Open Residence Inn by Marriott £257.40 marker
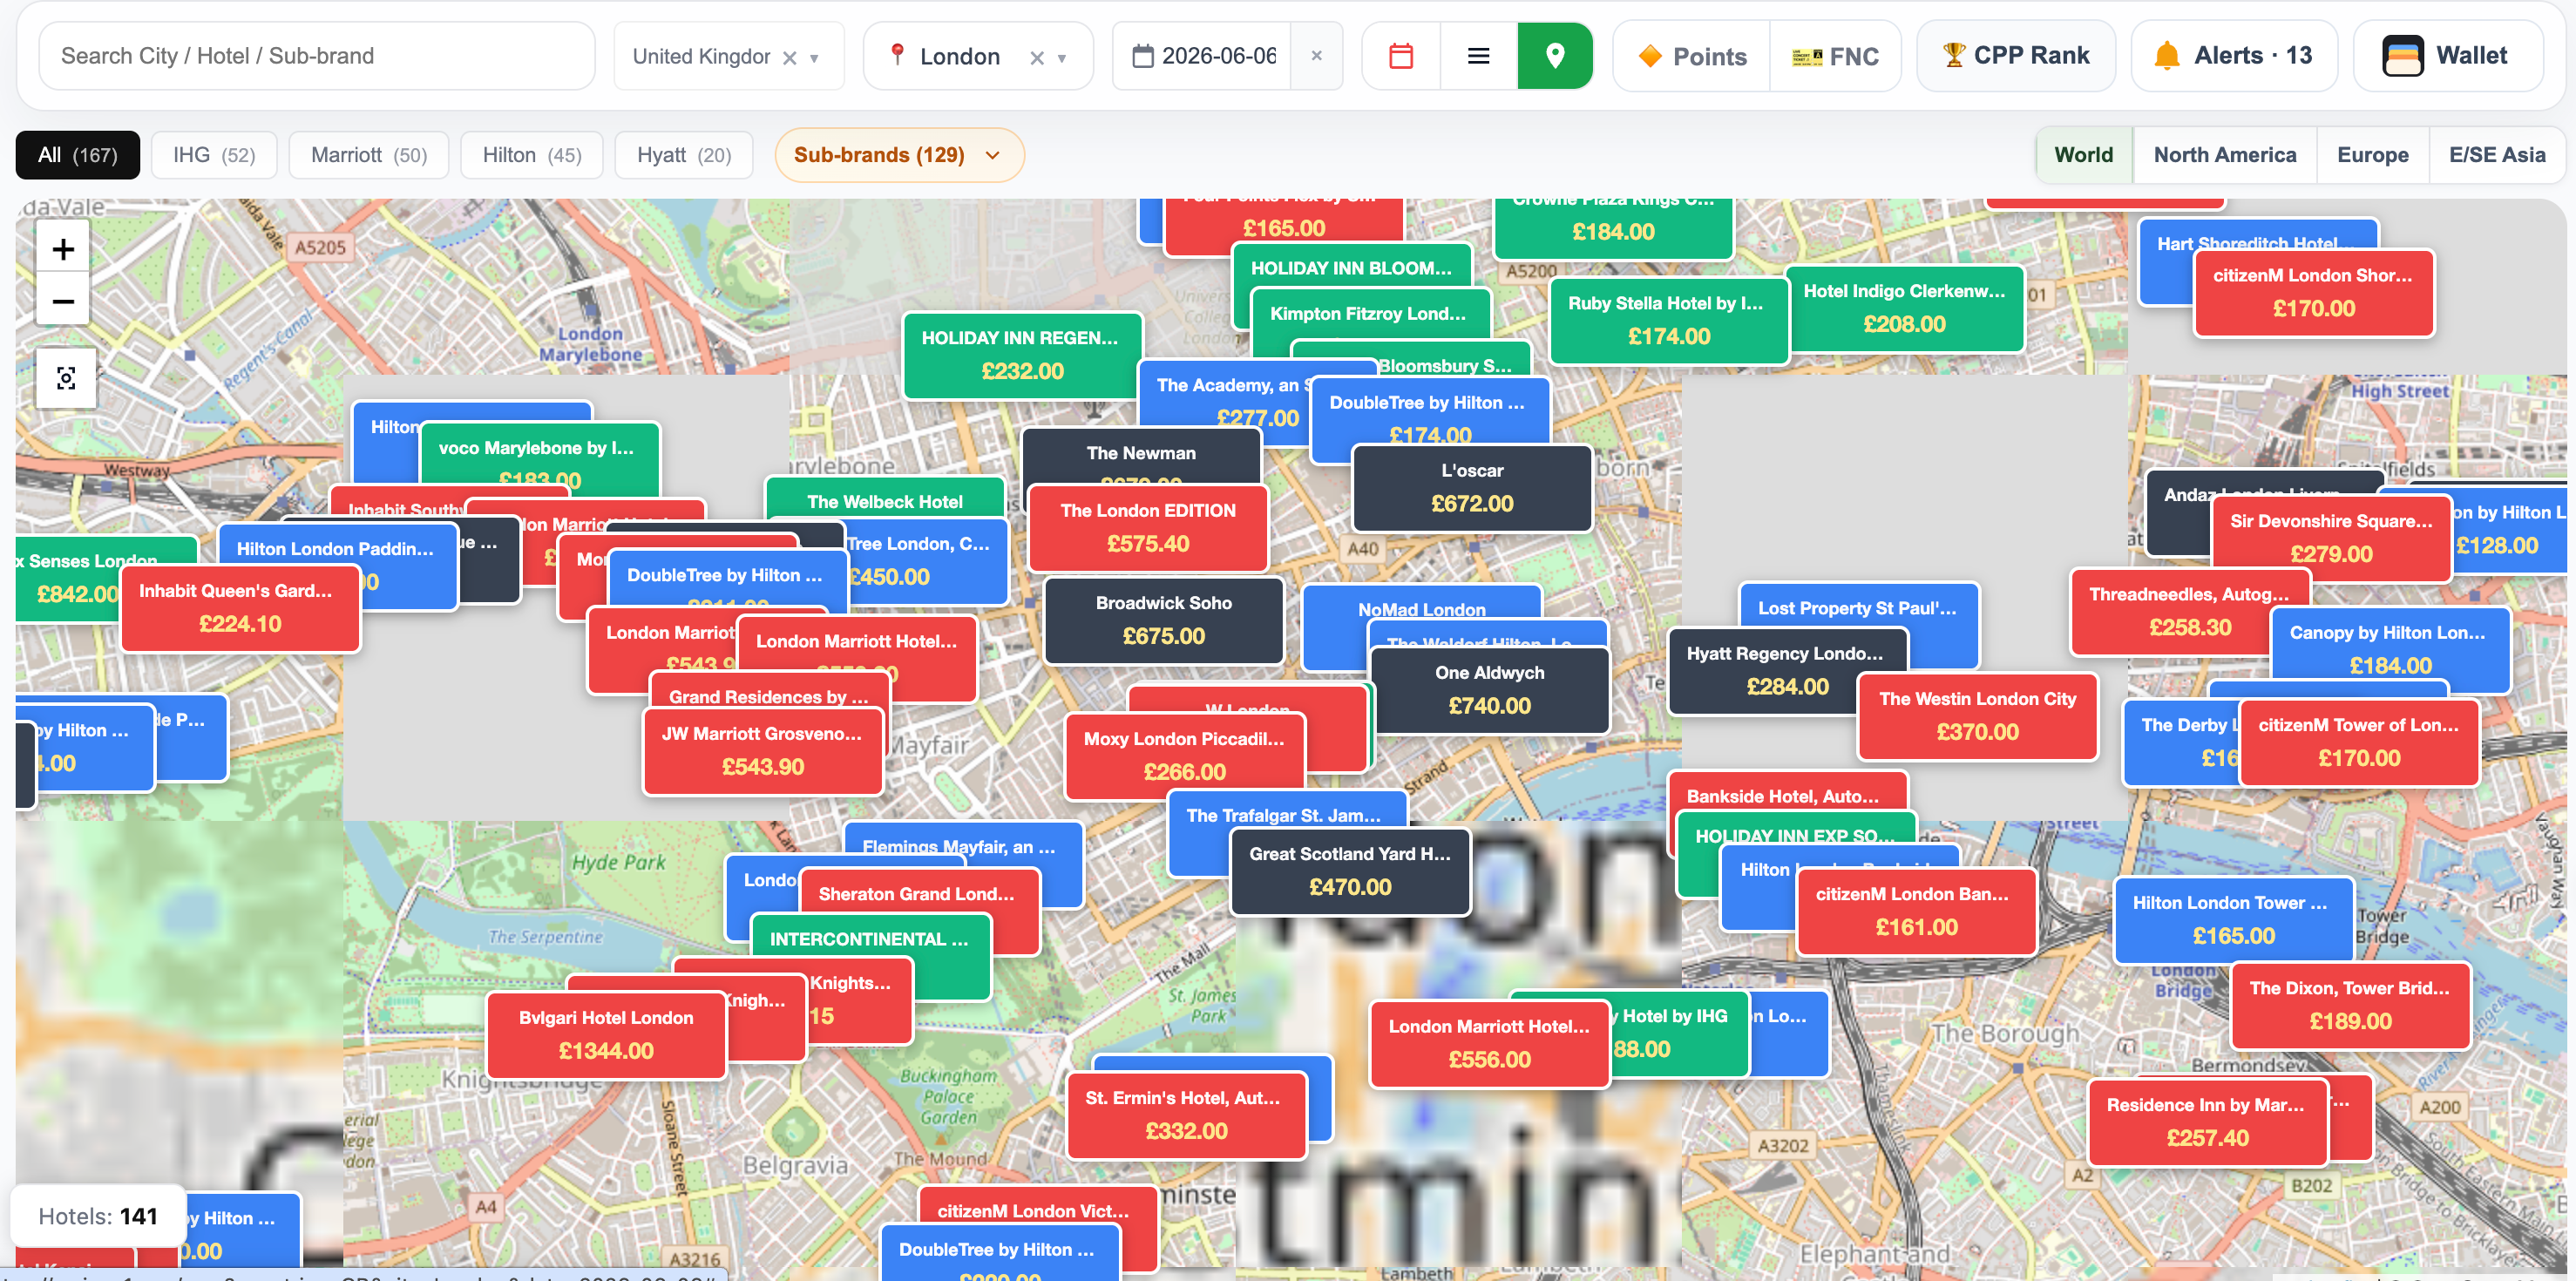 tap(2207, 1122)
